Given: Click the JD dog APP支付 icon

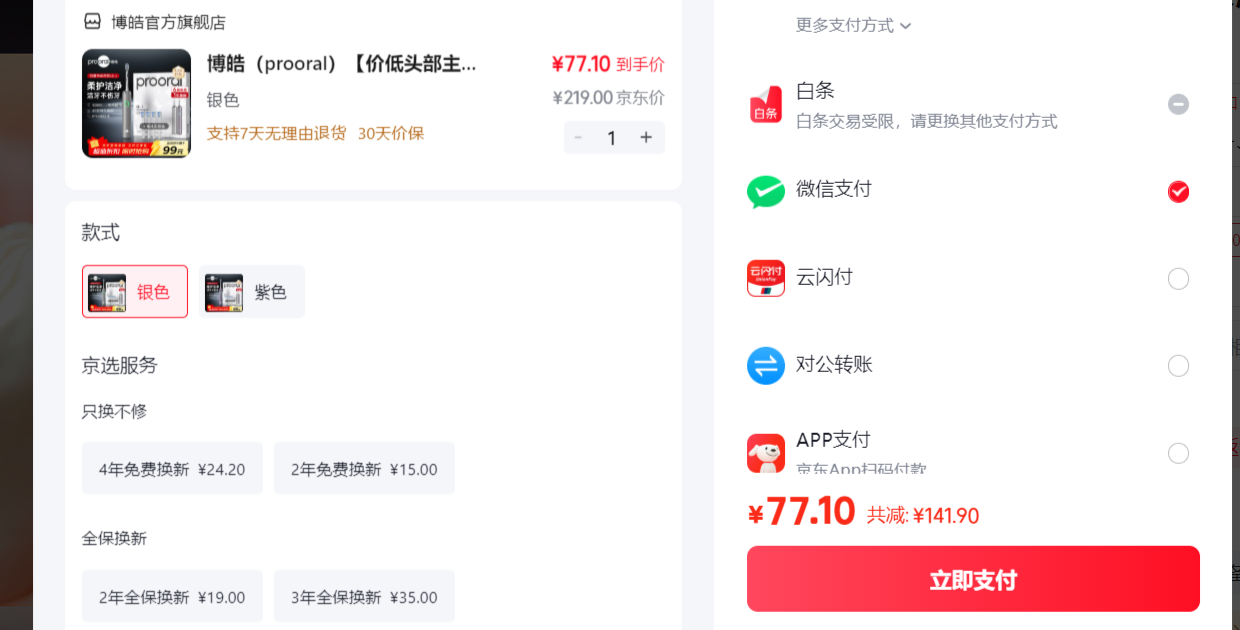Looking at the screenshot, I should click(x=766, y=453).
